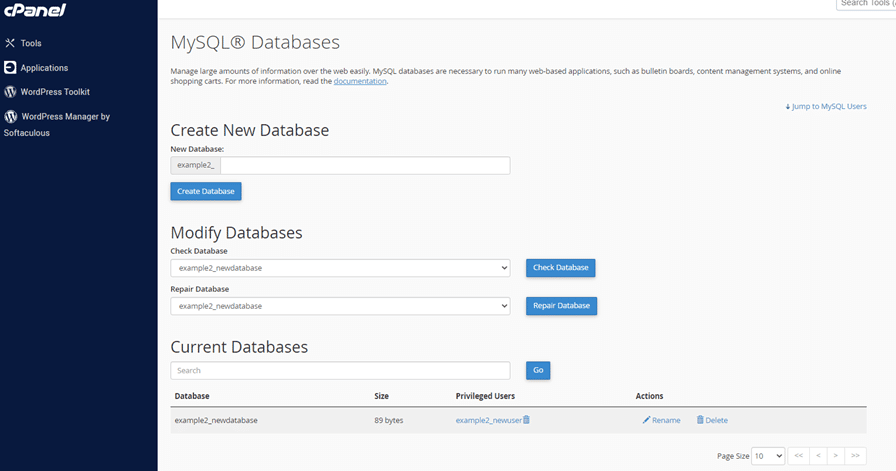Click the Size column header
The width and height of the screenshot is (896, 471).
[381, 396]
